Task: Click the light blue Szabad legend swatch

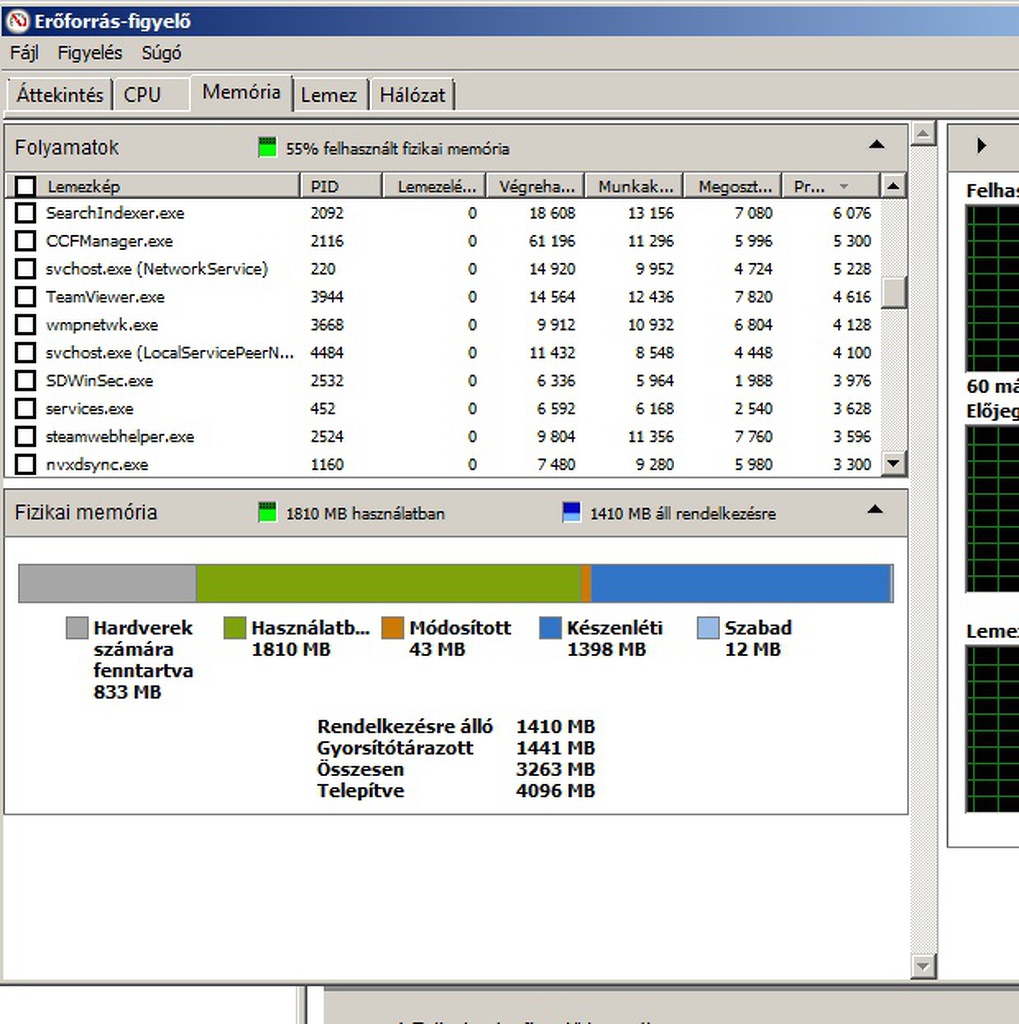Action: 708,628
